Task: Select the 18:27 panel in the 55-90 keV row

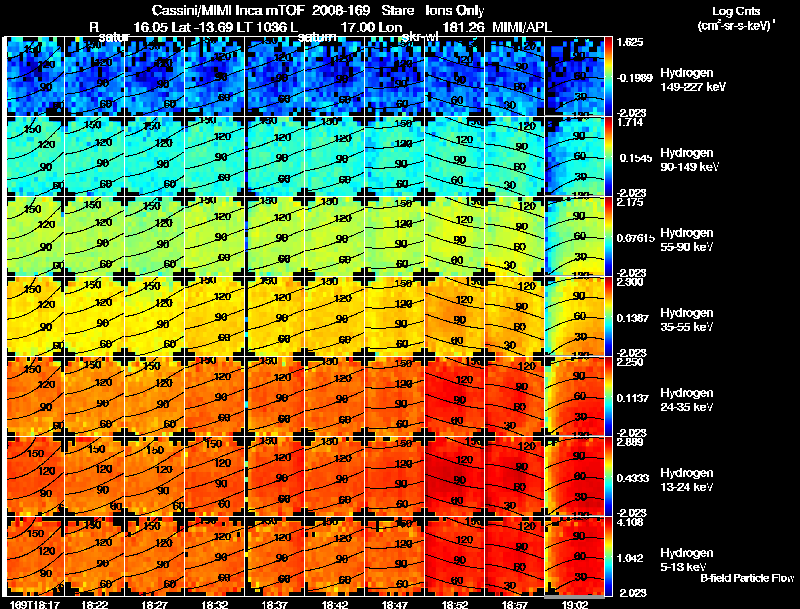Action: coord(155,236)
